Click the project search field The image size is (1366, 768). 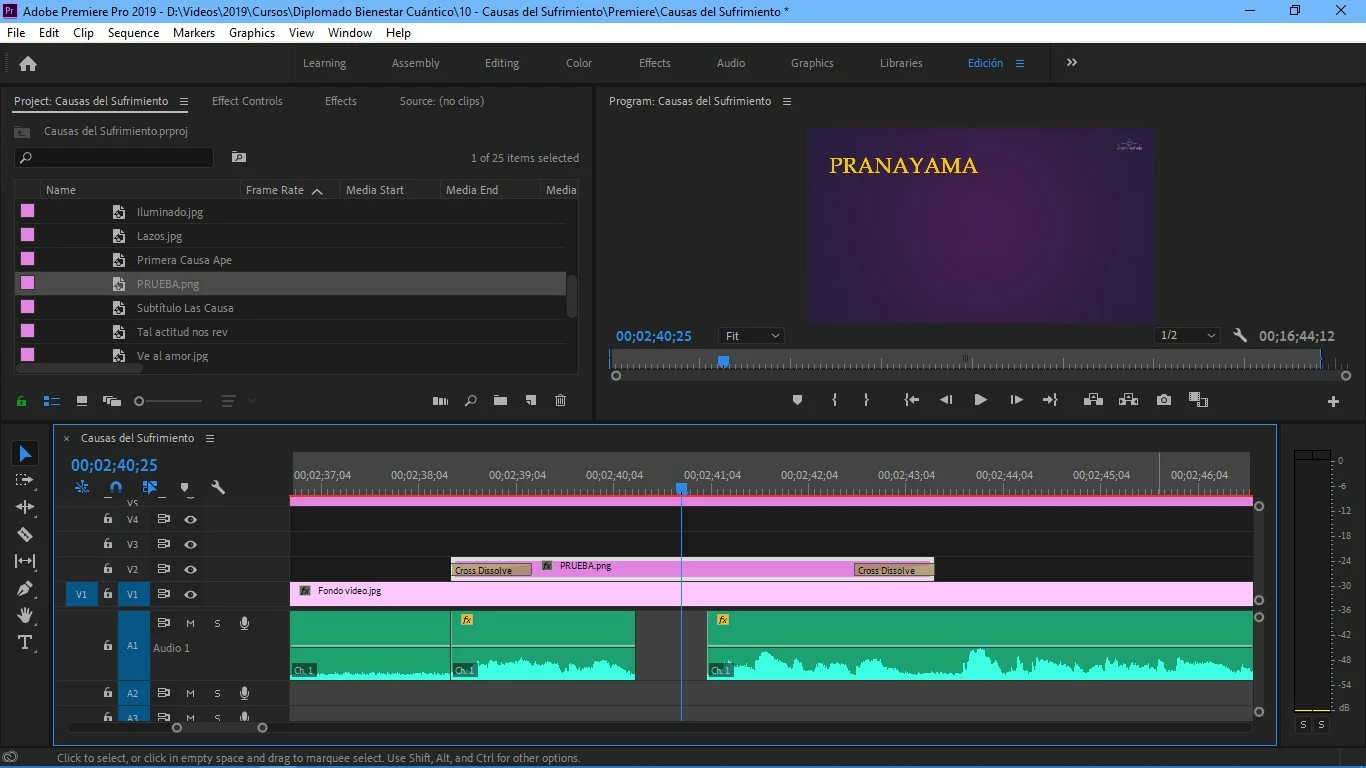(114, 158)
